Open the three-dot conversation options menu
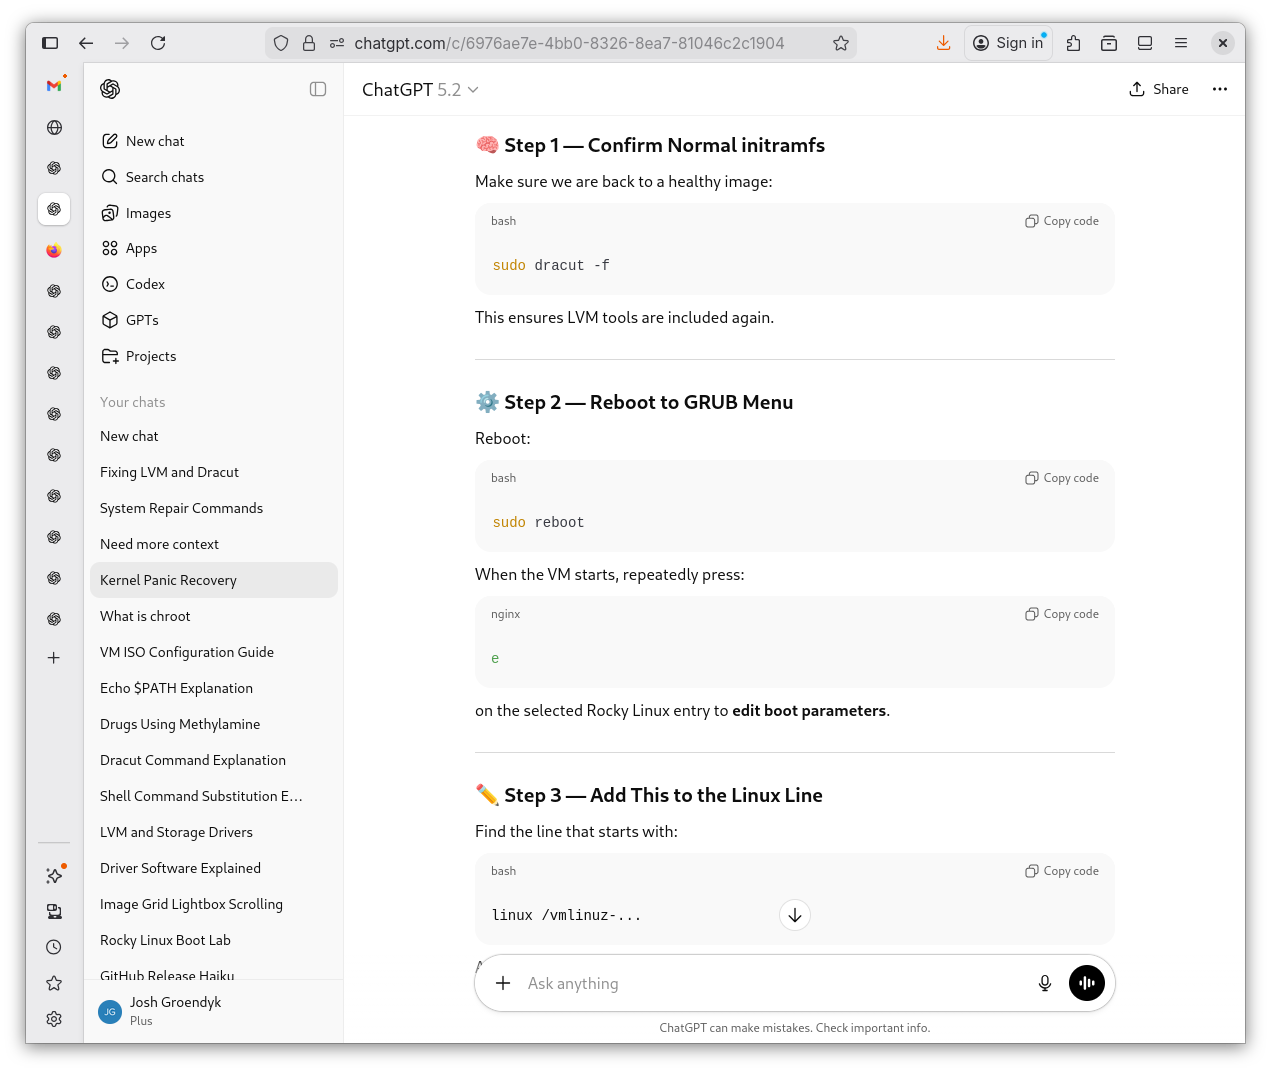The height and width of the screenshot is (1072, 1271). (x=1219, y=89)
